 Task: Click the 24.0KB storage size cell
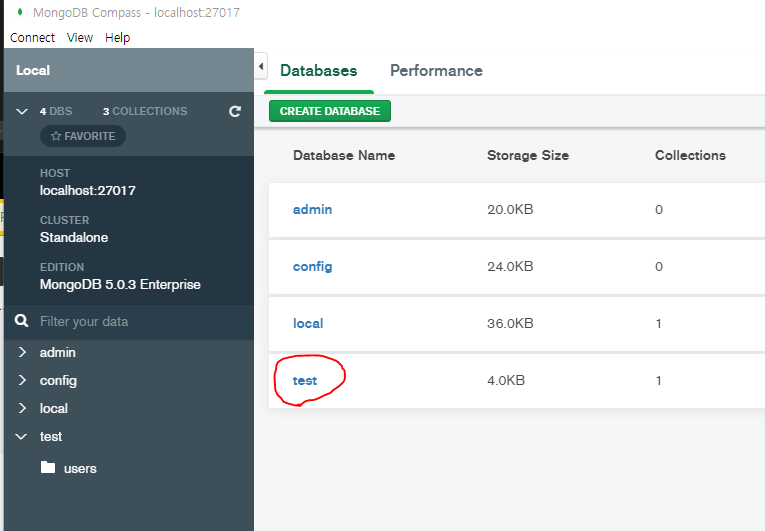pos(510,266)
